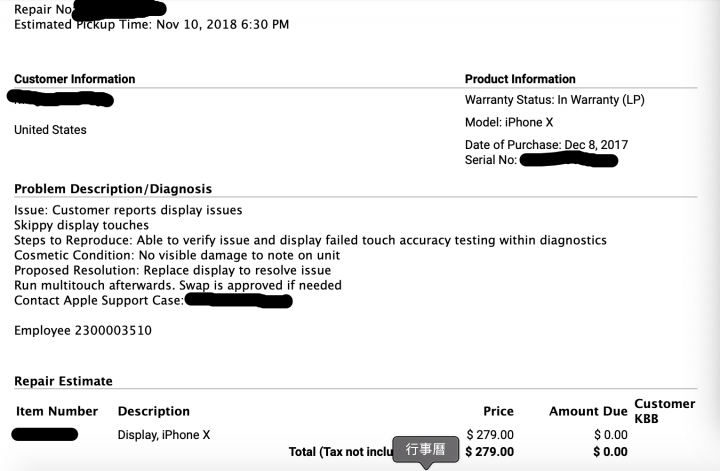
Task: Click the Serial No label
Action: click(490, 160)
